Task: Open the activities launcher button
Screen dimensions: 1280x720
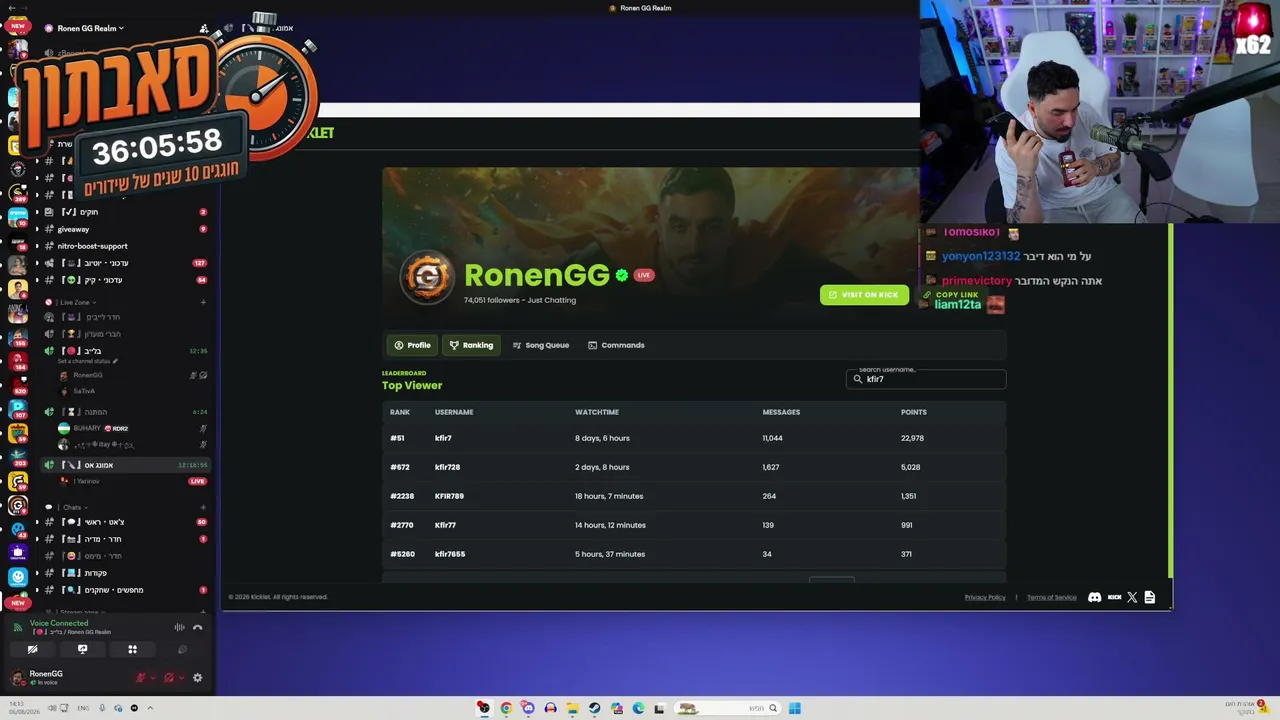Action: 132,649
